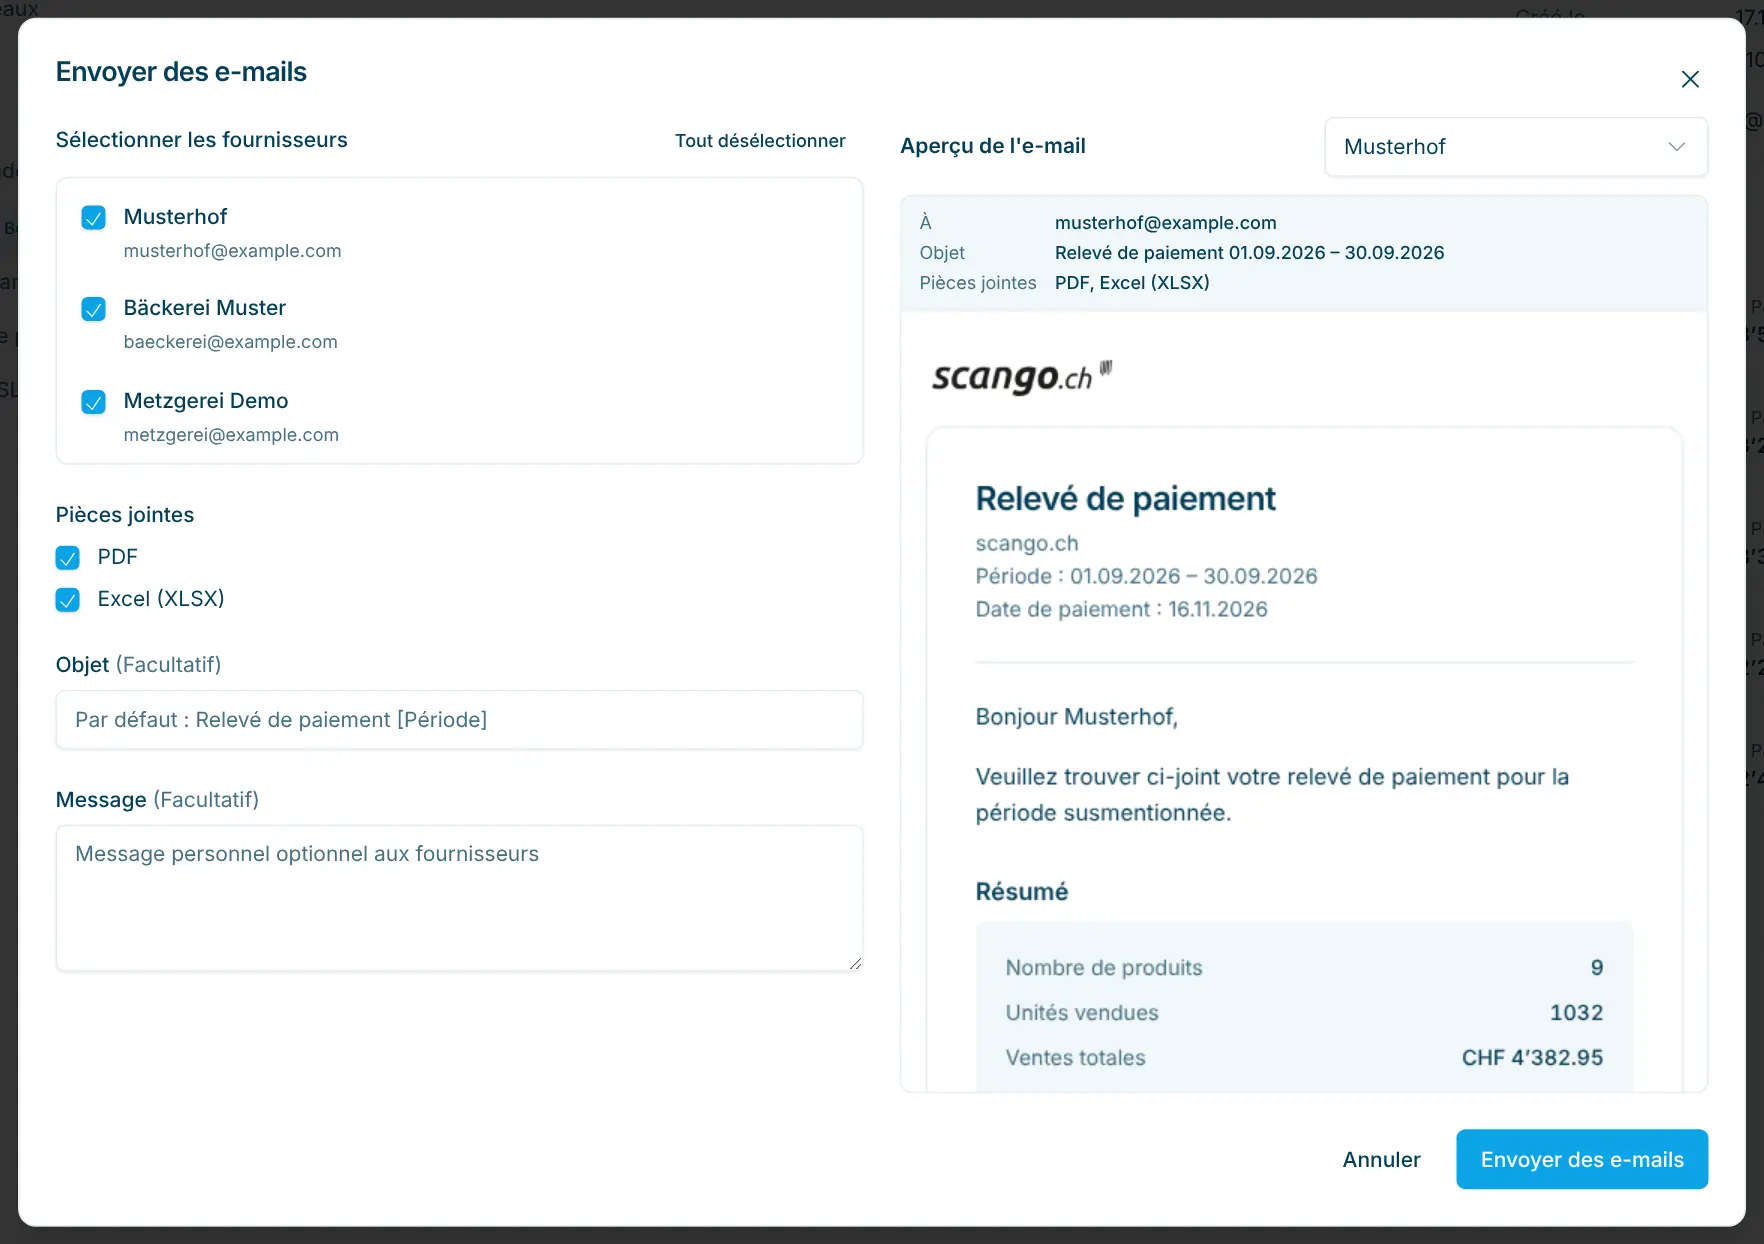Close the Envoyer des e-mails dialog
The height and width of the screenshot is (1244, 1764).
click(1690, 79)
